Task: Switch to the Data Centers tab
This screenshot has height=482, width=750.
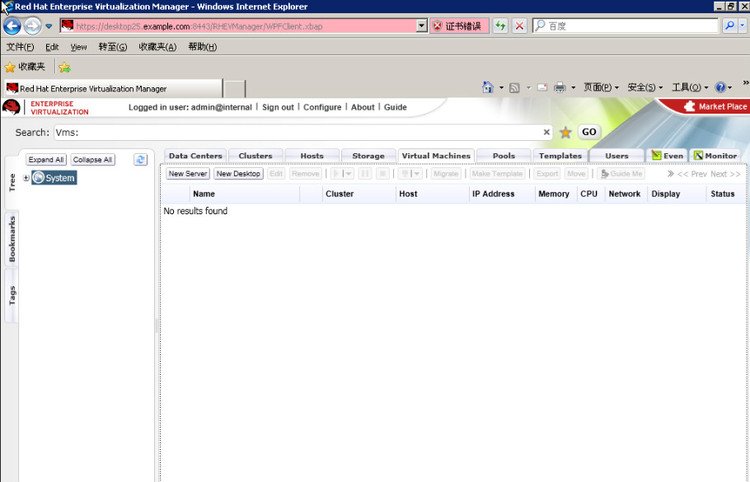Action: (195, 156)
